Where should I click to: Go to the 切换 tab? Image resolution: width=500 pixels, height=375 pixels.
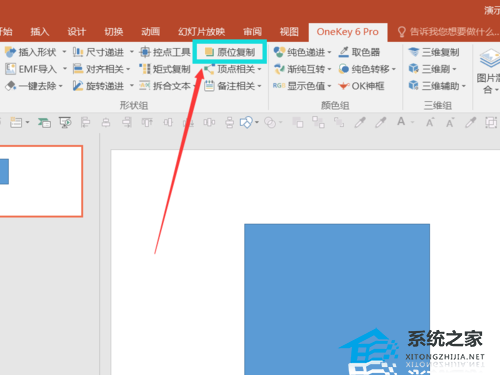[x=114, y=32]
